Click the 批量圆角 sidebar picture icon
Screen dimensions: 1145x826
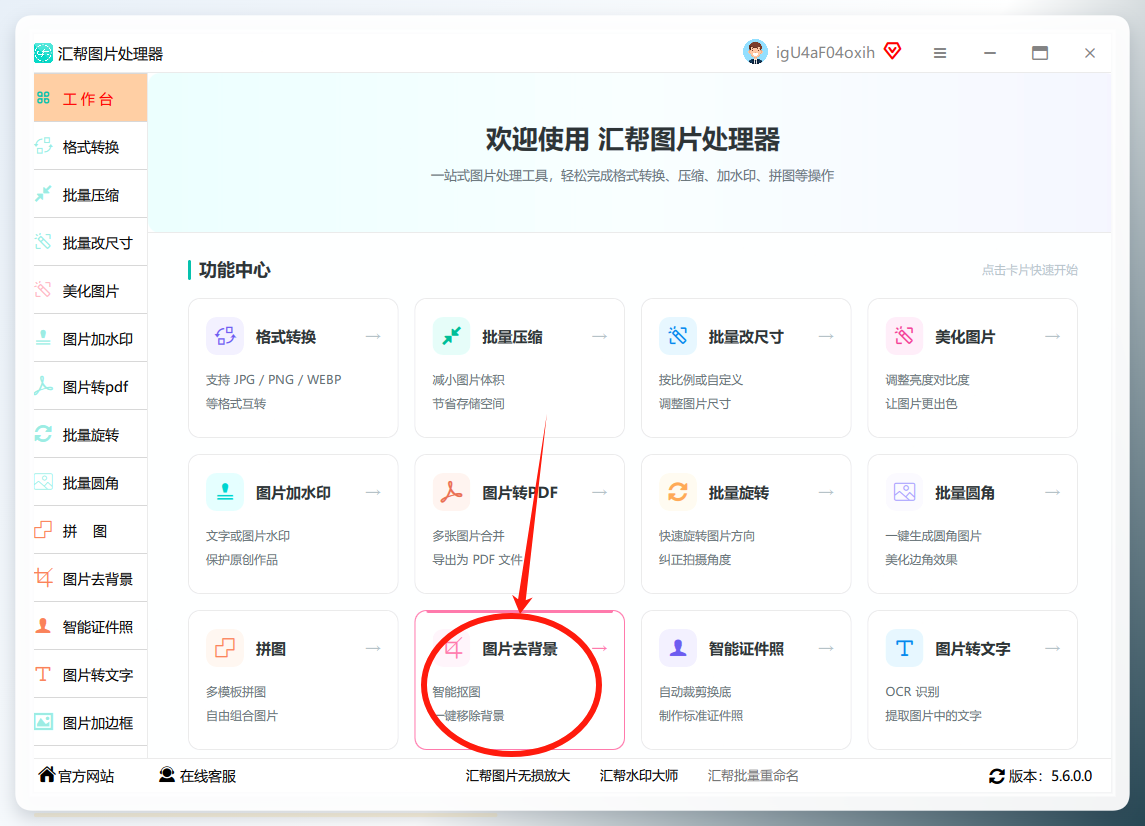43,482
